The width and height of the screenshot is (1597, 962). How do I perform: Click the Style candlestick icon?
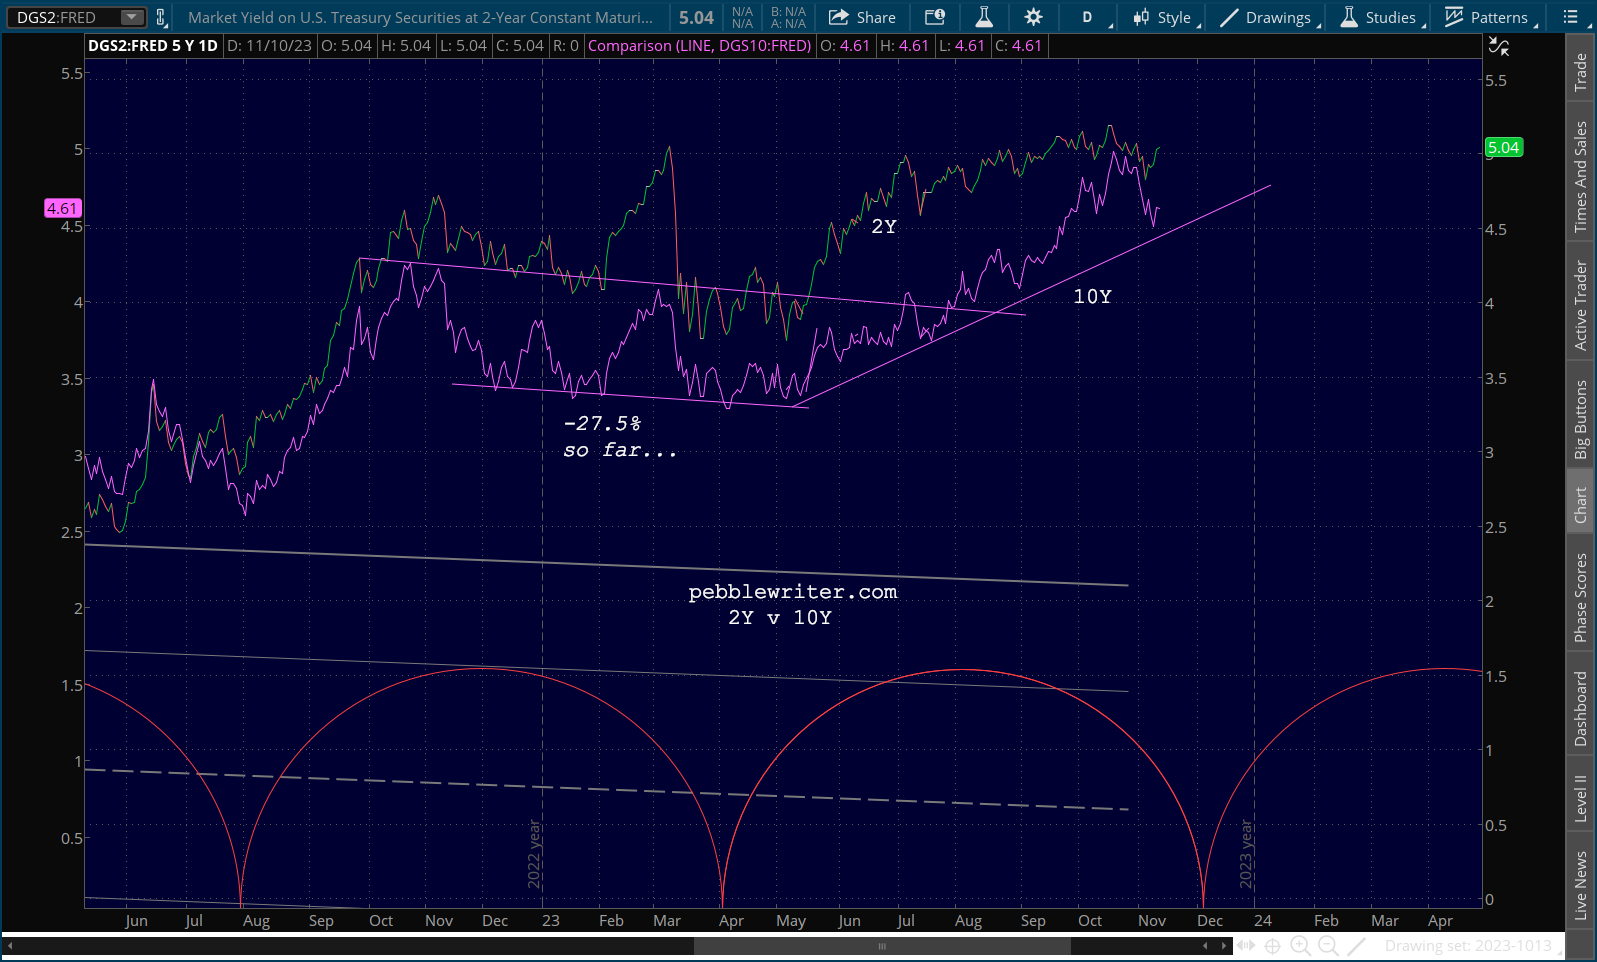(1141, 17)
